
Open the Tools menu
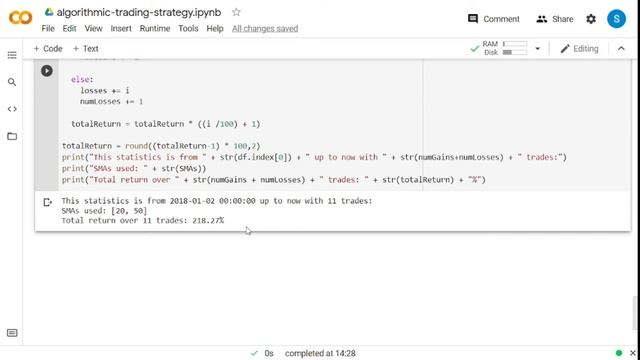[188, 29]
